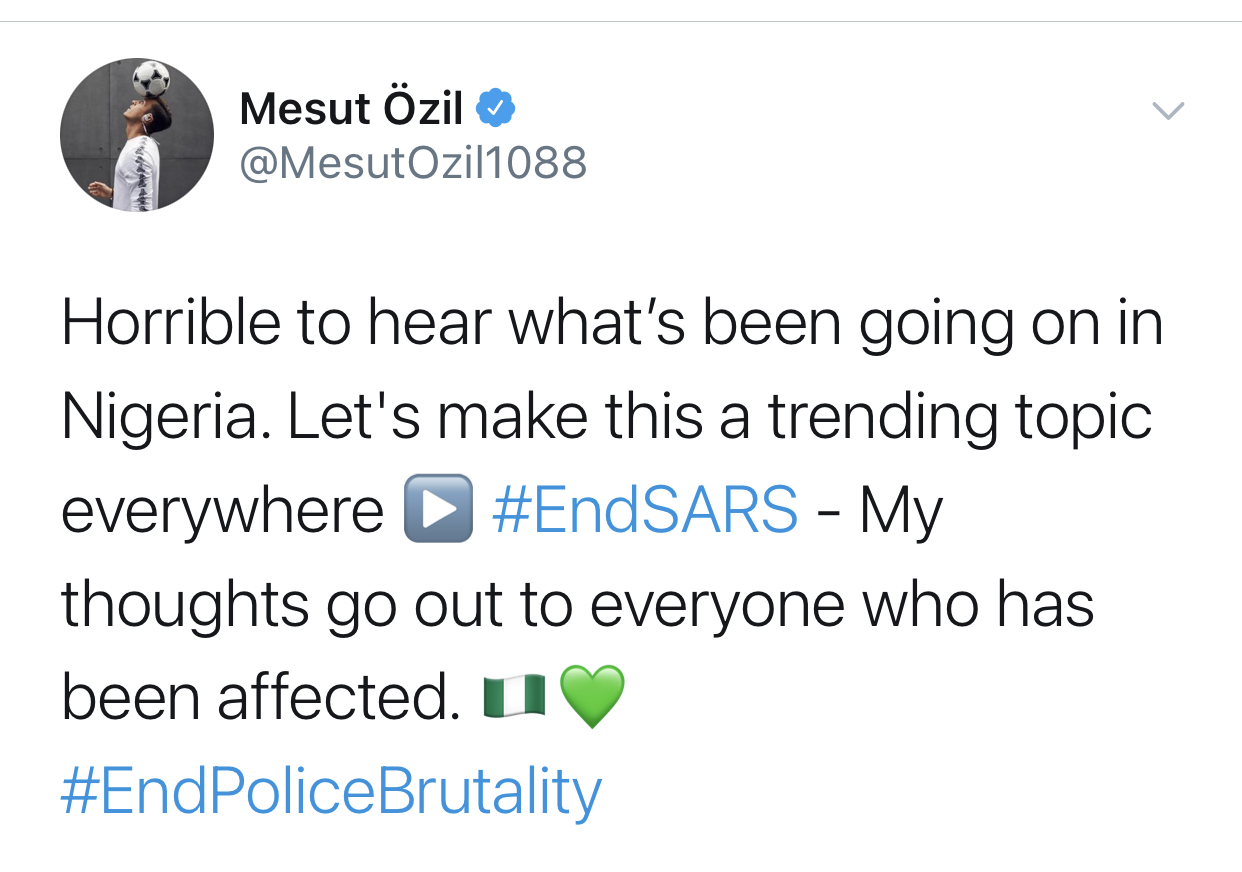This screenshot has width=1242, height=872.
Task: Click the word "everywhere" in tweet
Action: 222,510
